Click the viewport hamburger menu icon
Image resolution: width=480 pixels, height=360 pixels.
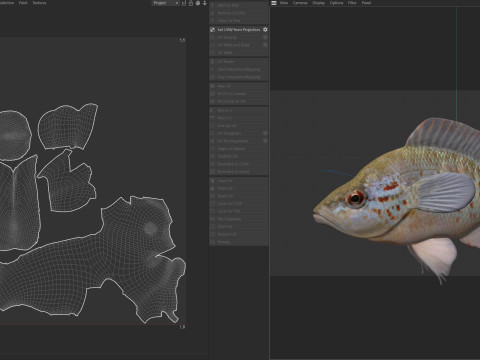click(274, 3)
